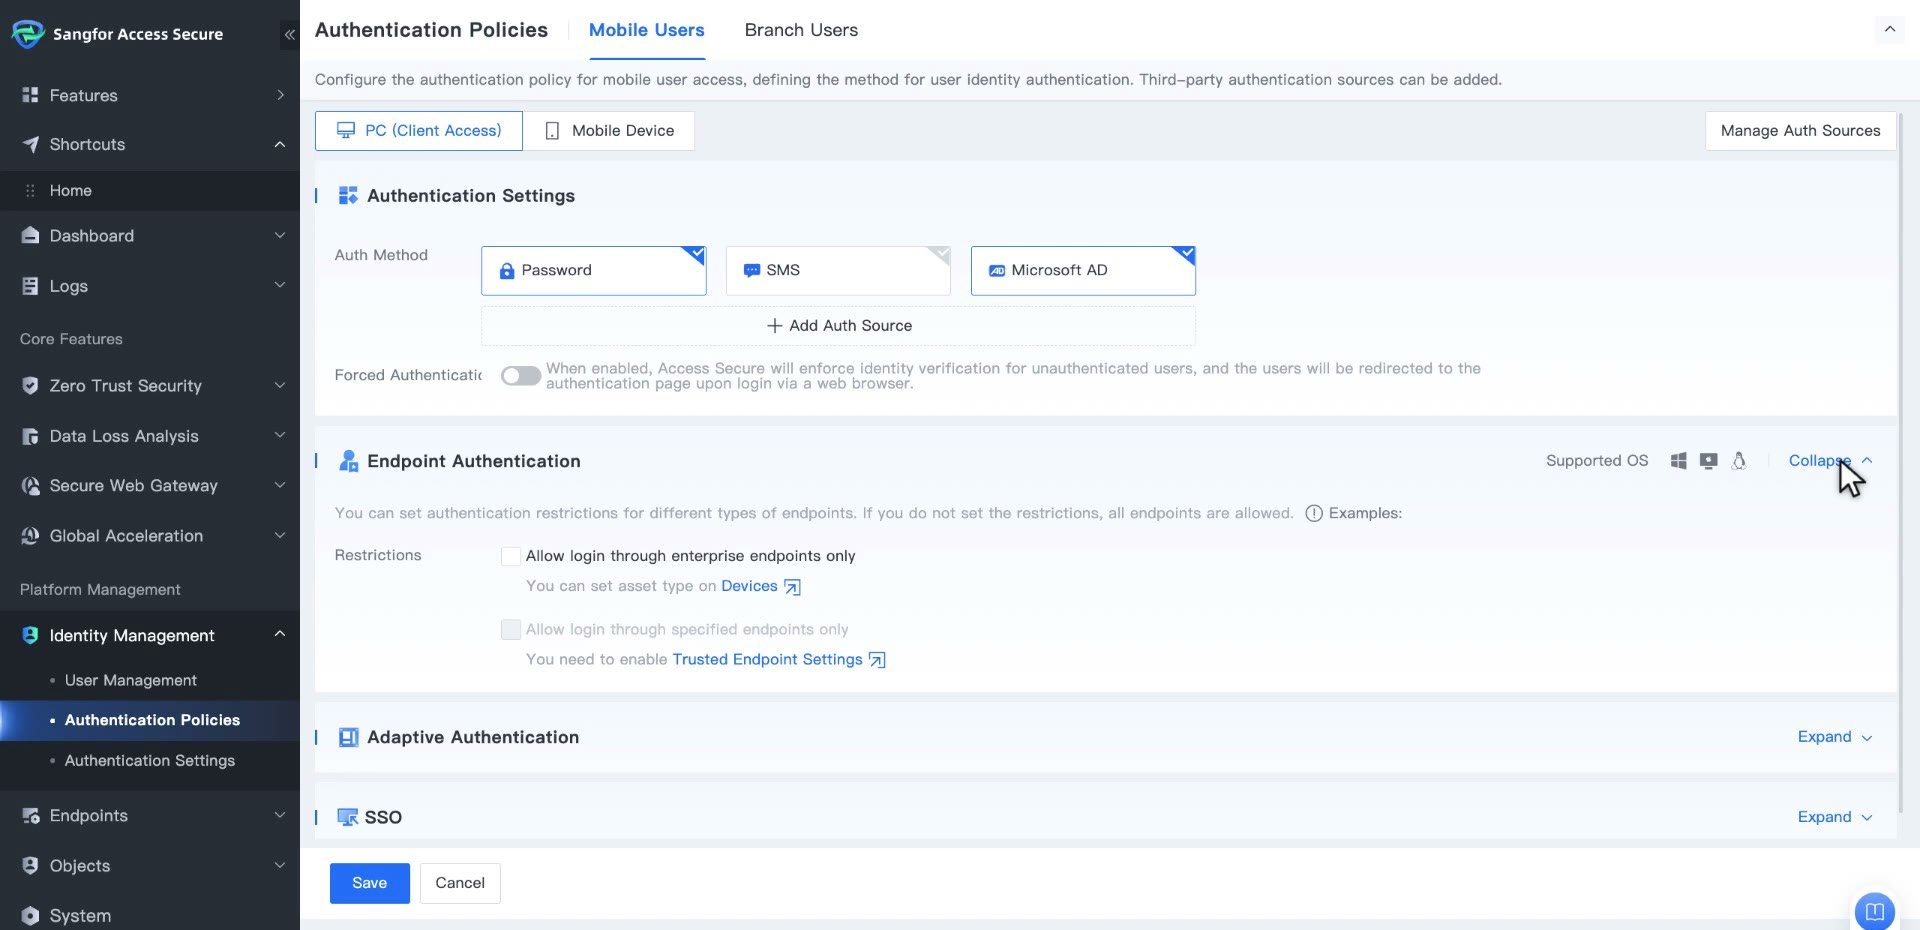Check Allow login through specified endpoints only
1920x930 pixels.
pos(510,629)
